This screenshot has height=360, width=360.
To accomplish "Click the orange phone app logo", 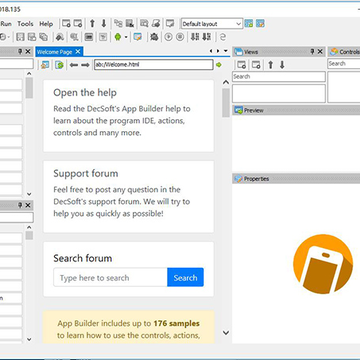I will coord(323,264).
